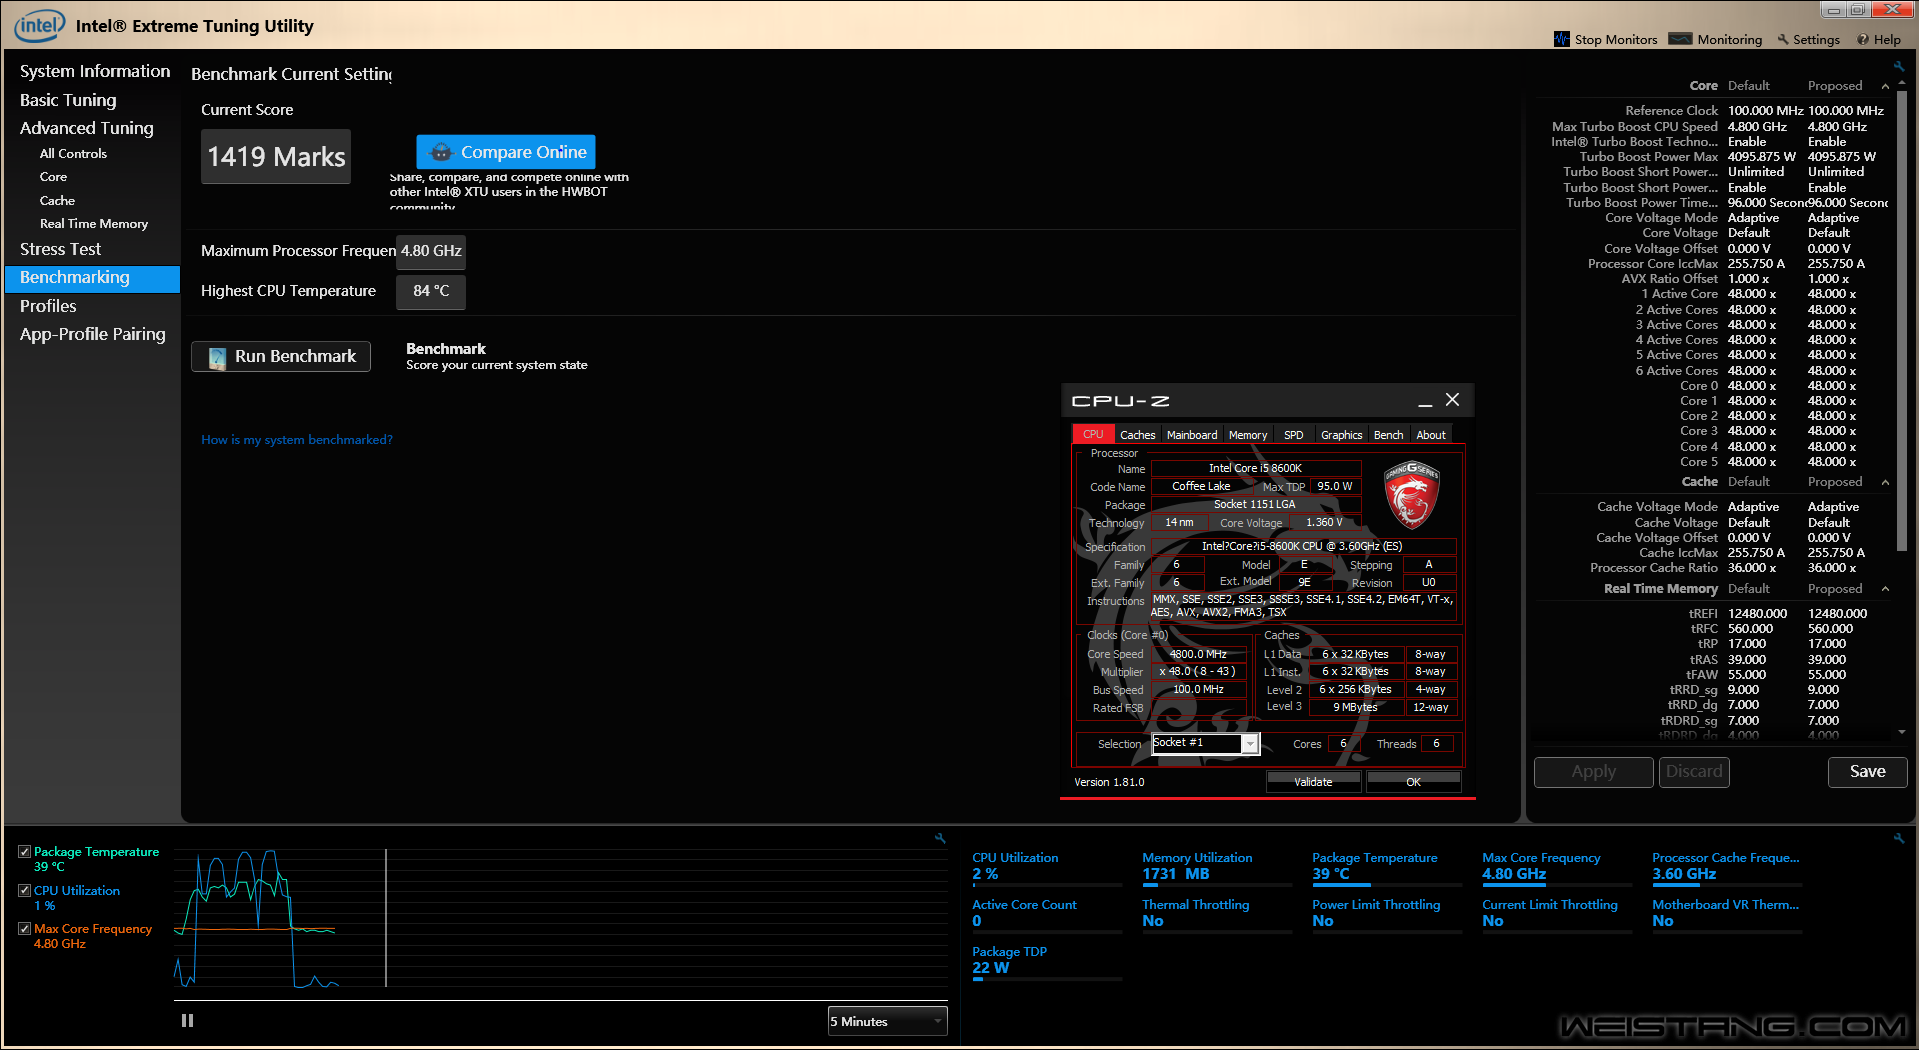Click the 84 °C highest temperature value
The image size is (1919, 1050).
coord(431,292)
